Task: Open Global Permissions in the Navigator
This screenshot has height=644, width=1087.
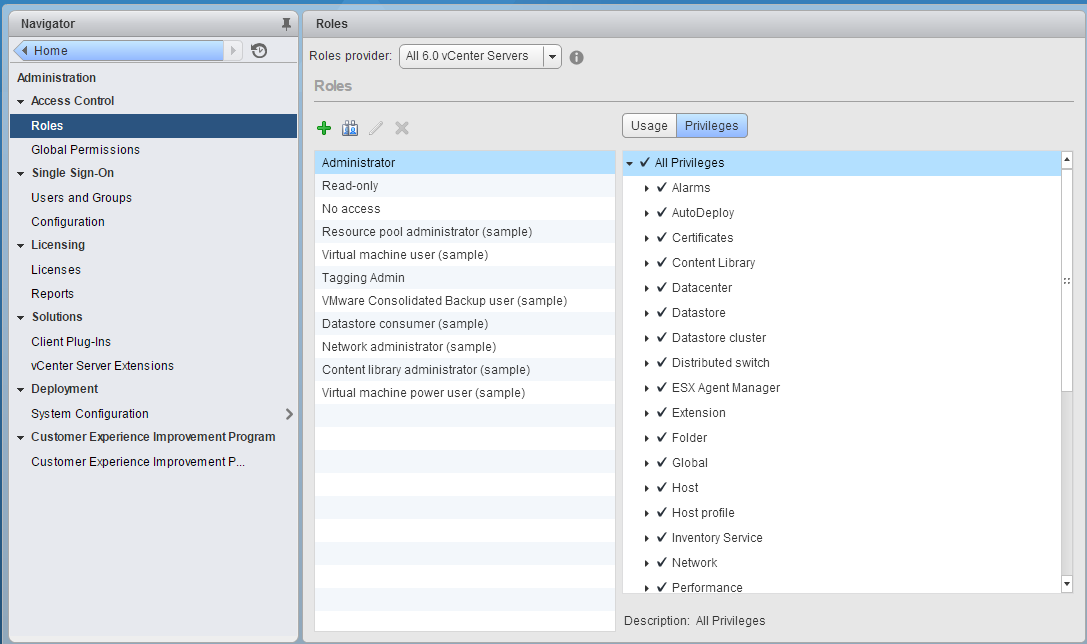Action: pos(85,150)
